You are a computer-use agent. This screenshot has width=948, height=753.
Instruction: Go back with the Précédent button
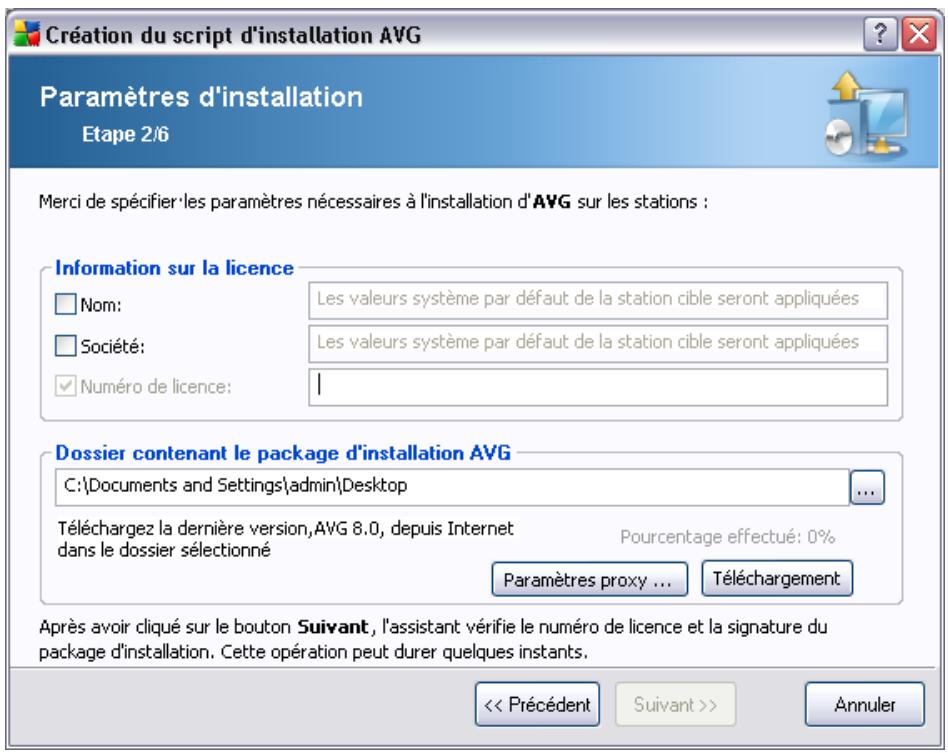(x=537, y=704)
